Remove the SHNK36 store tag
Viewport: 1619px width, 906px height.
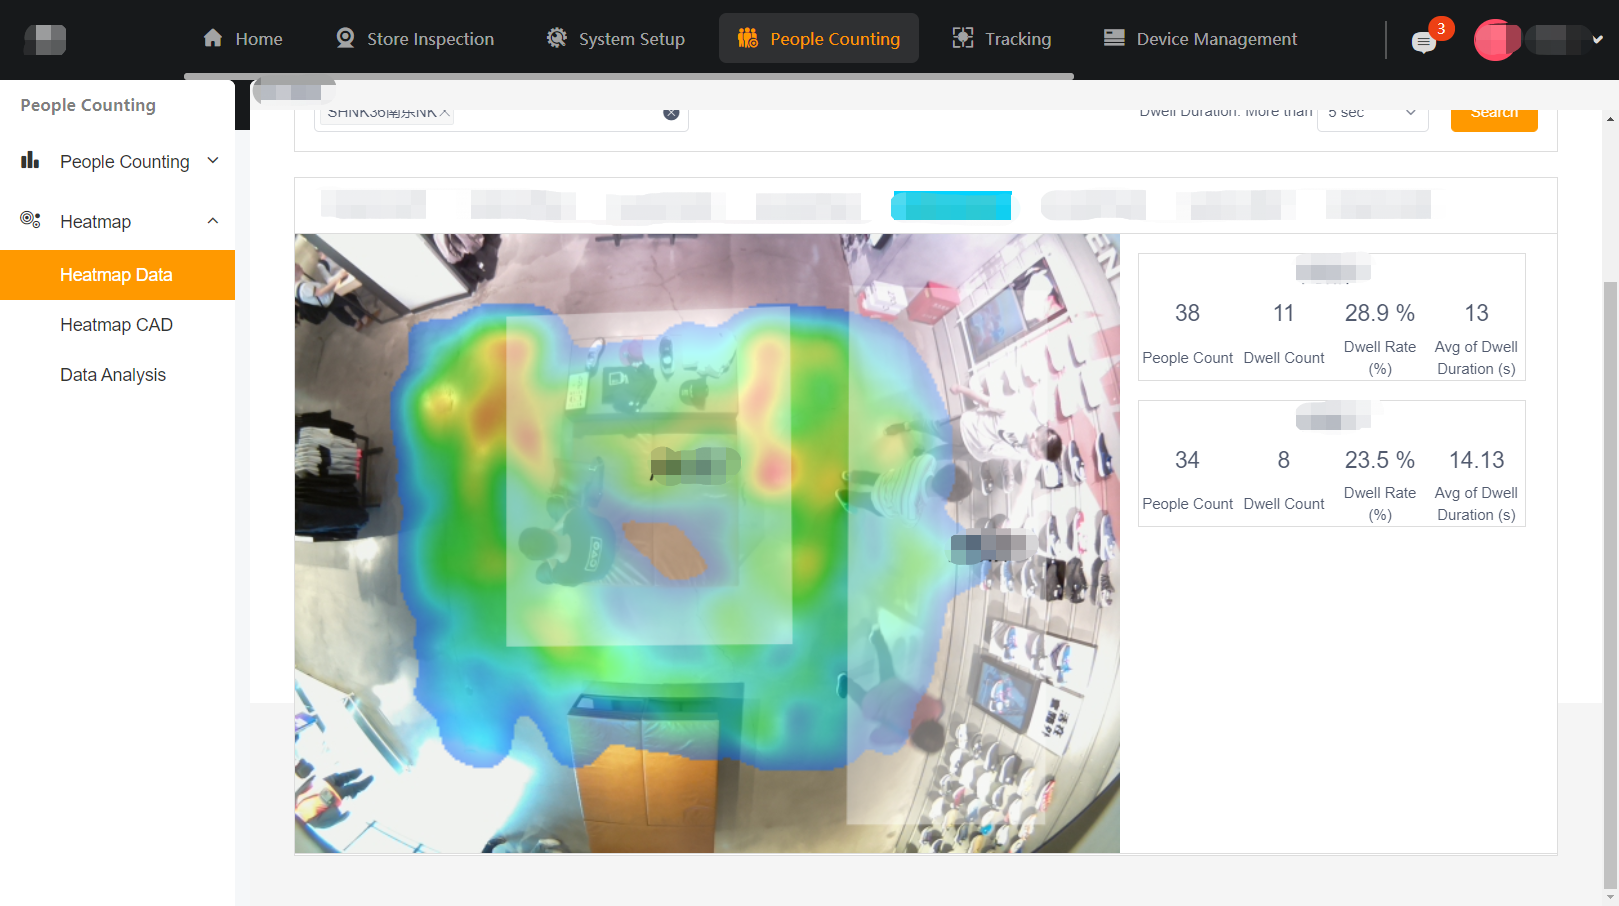[444, 112]
